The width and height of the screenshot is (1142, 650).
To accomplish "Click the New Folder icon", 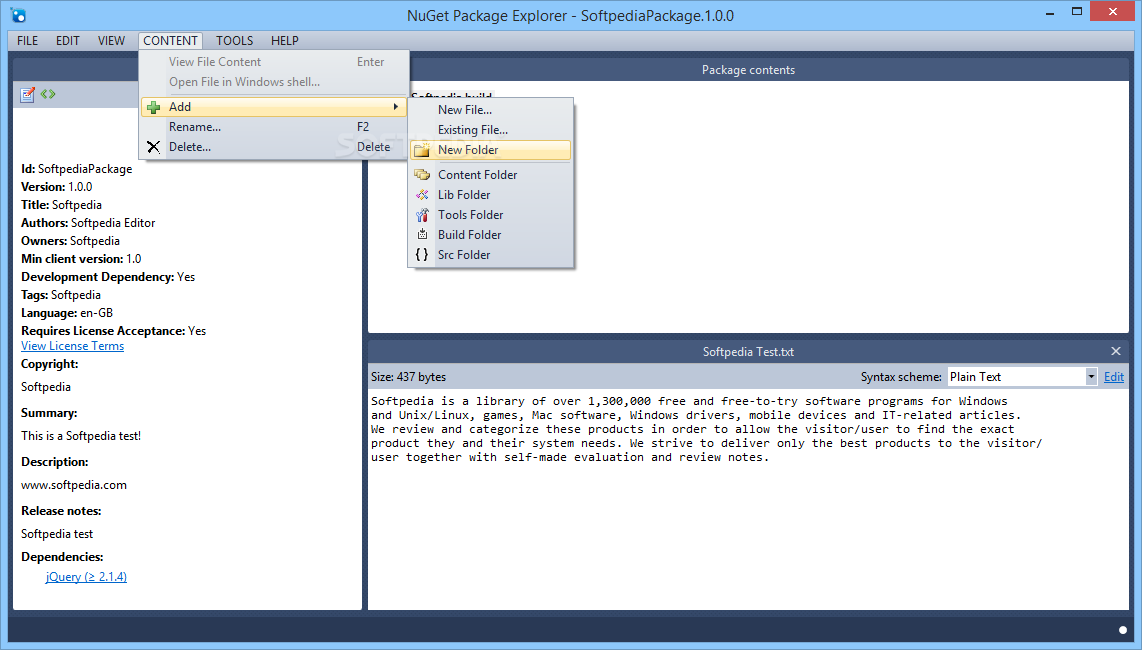I will 422,150.
